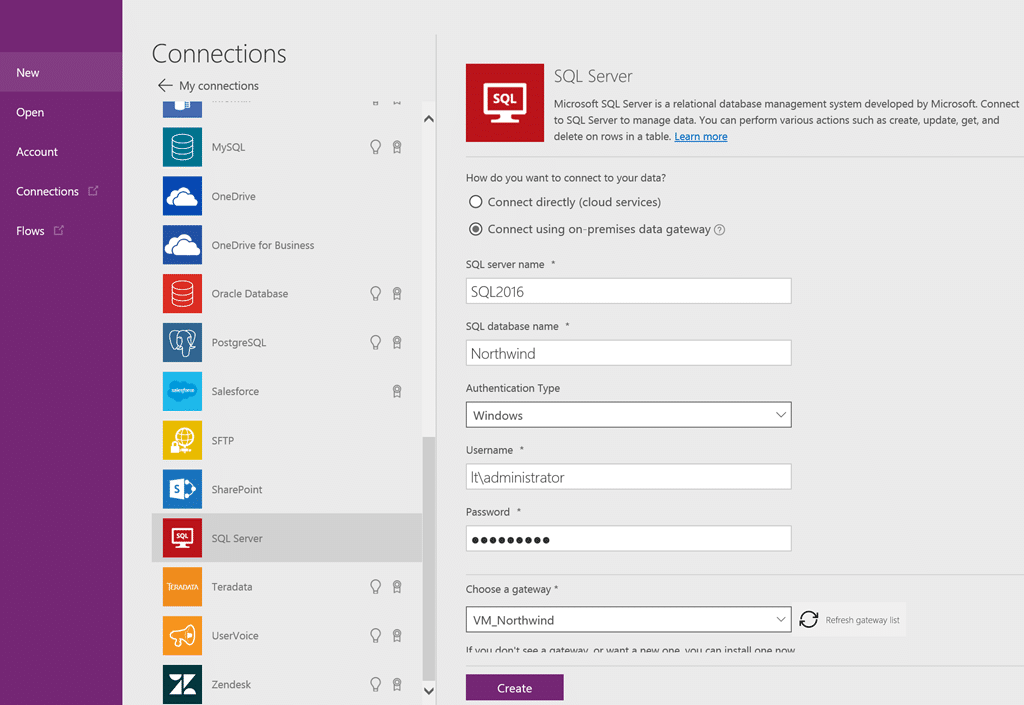Click the lightbulb icon beside UserVoice
Viewport: 1024px width, 705px height.
(x=376, y=635)
